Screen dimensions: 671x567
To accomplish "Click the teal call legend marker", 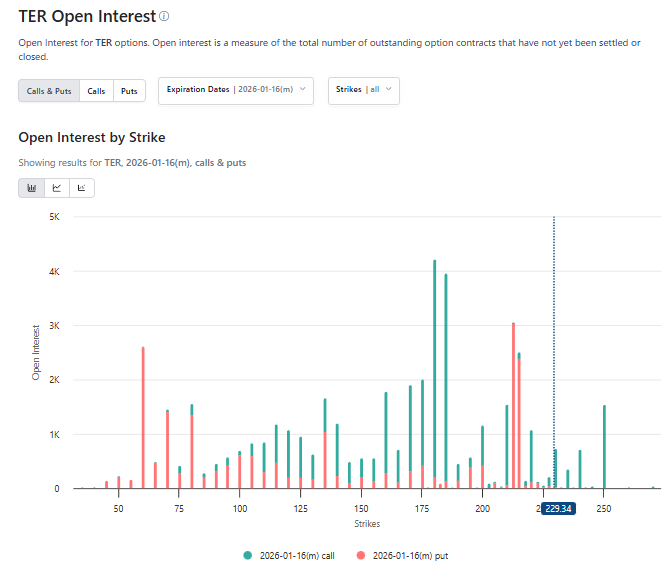I will (x=247, y=554).
